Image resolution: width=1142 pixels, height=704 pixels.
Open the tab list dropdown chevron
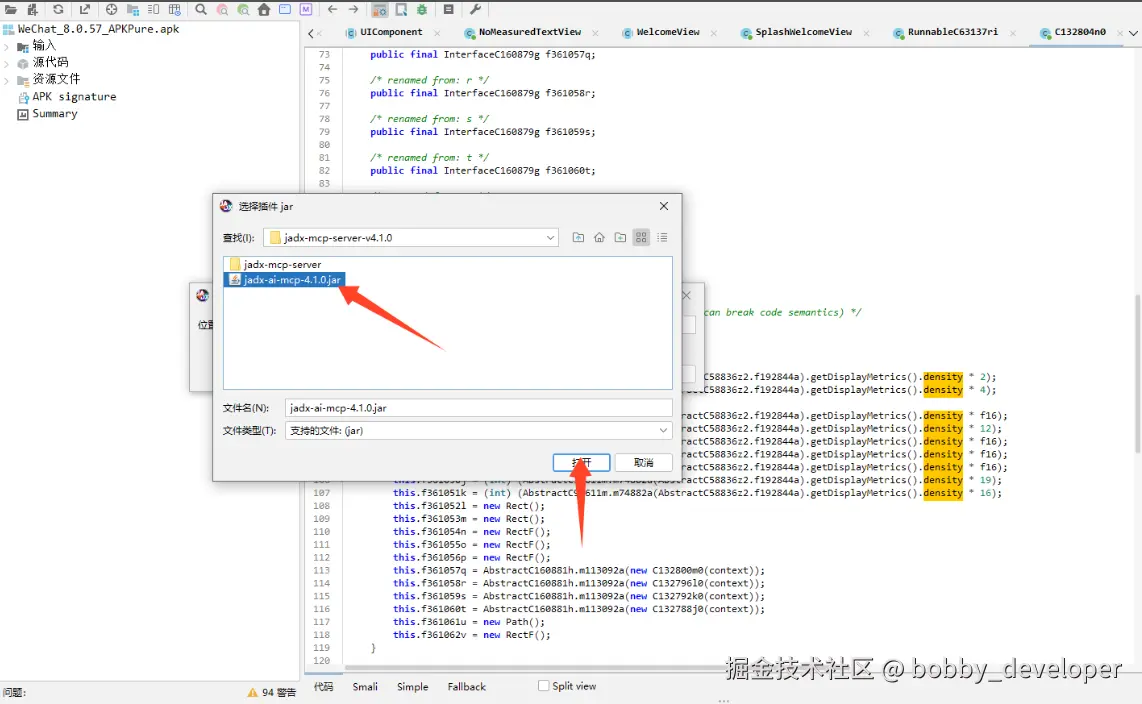coord(1133,33)
